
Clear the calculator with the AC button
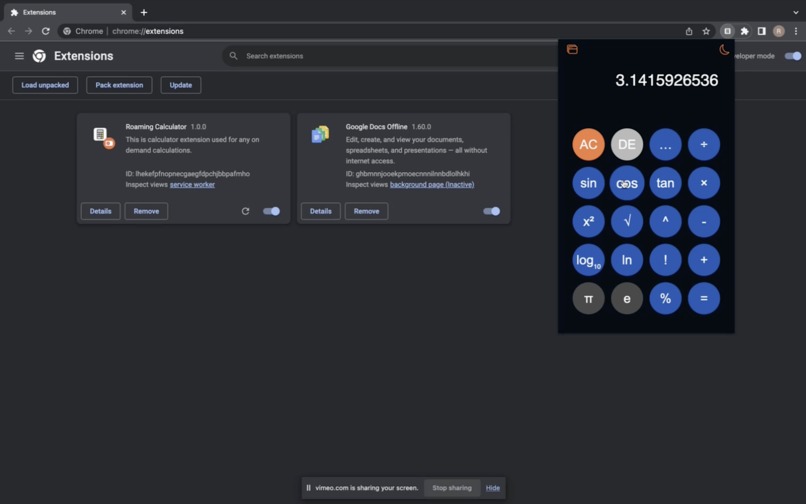588,145
